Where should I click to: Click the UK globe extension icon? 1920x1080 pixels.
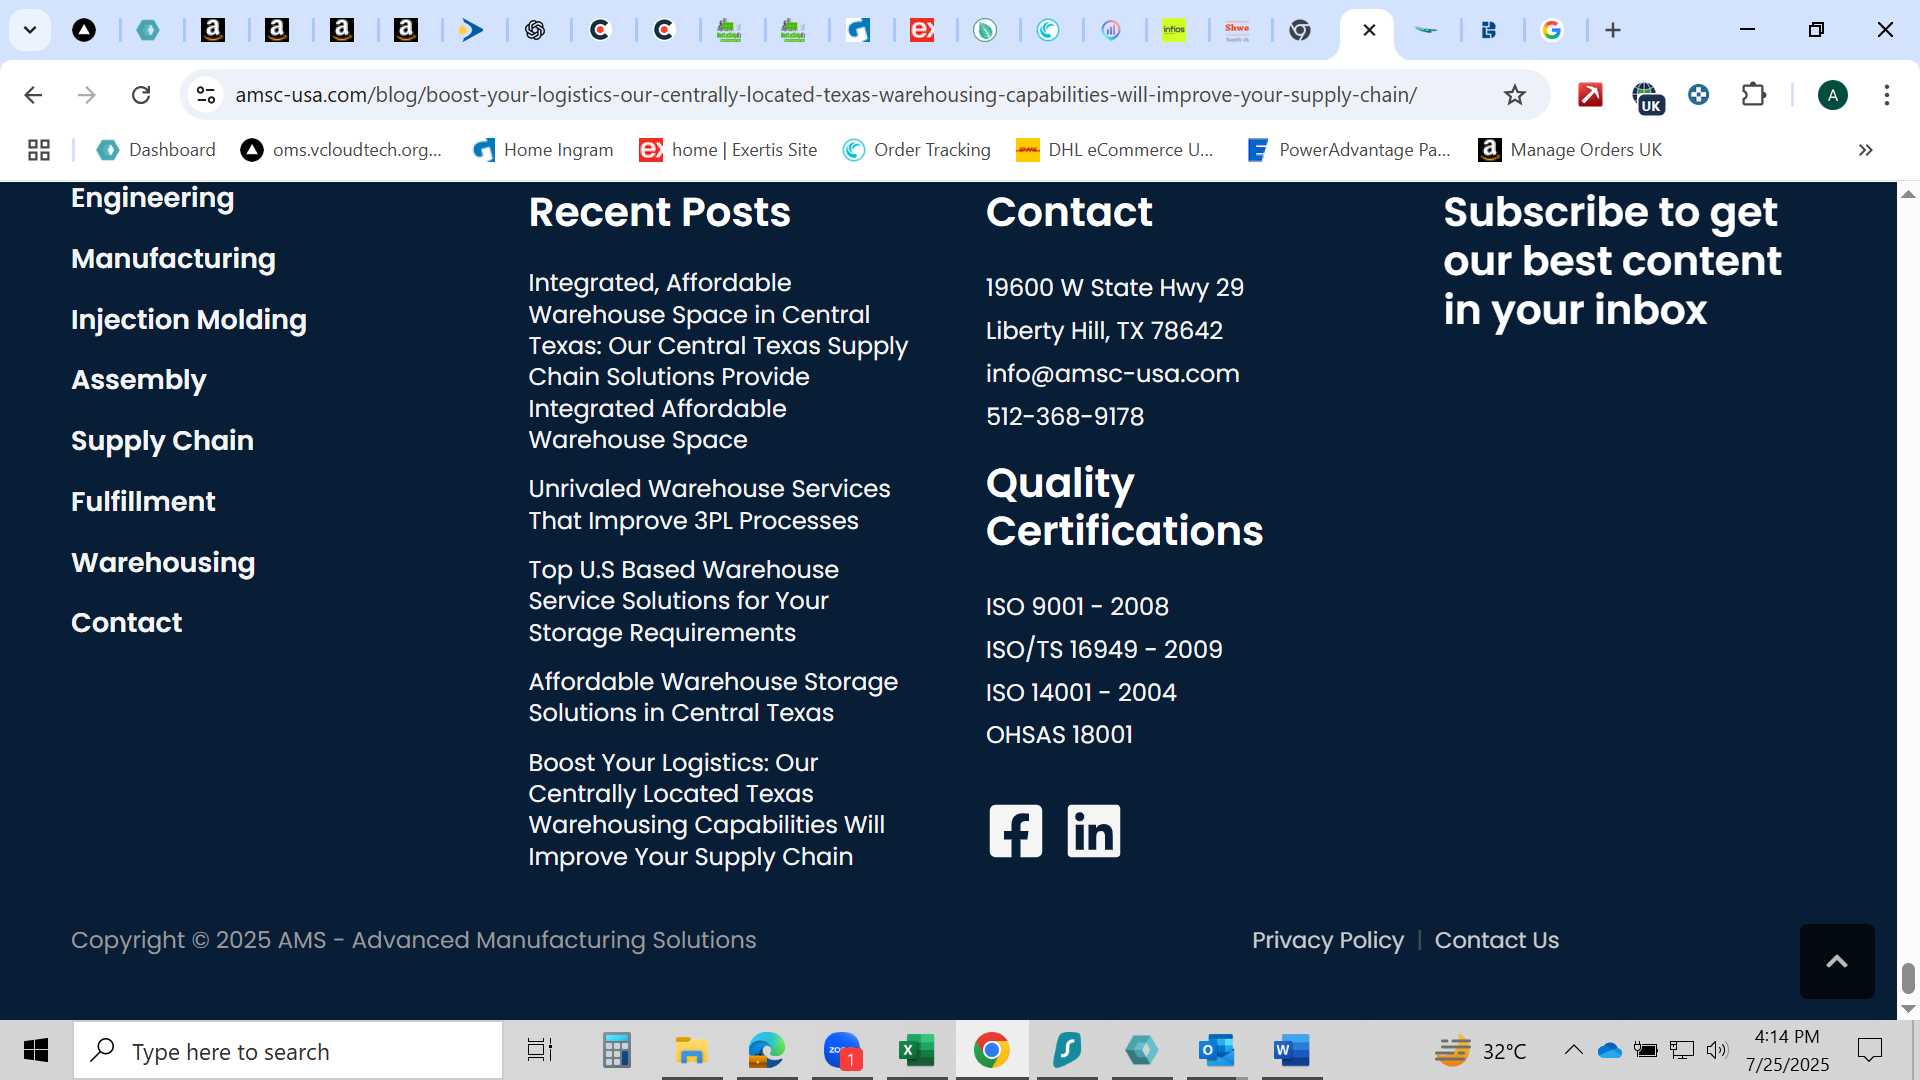point(1646,97)
